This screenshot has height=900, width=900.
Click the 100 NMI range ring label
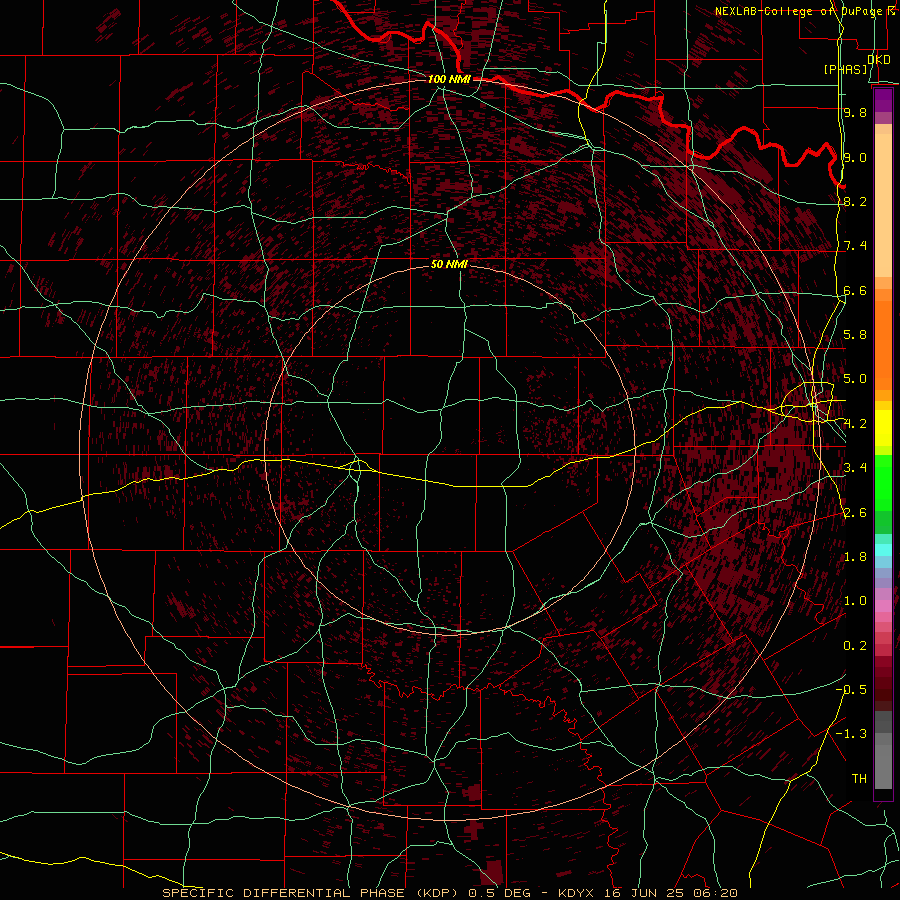coord(449,79)
